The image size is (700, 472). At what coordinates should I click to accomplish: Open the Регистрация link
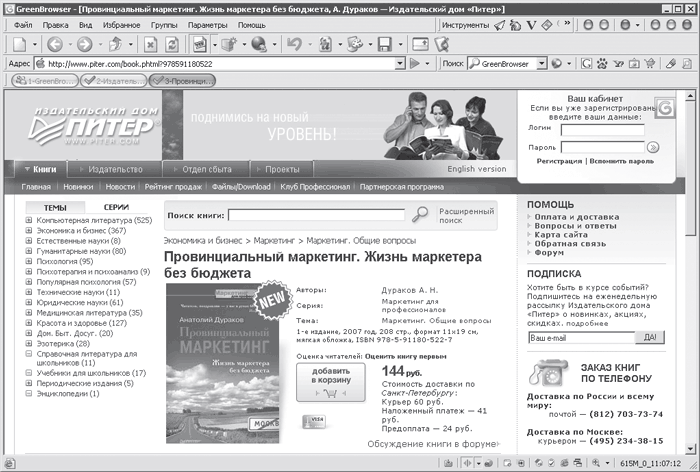[x=559, y=161]
